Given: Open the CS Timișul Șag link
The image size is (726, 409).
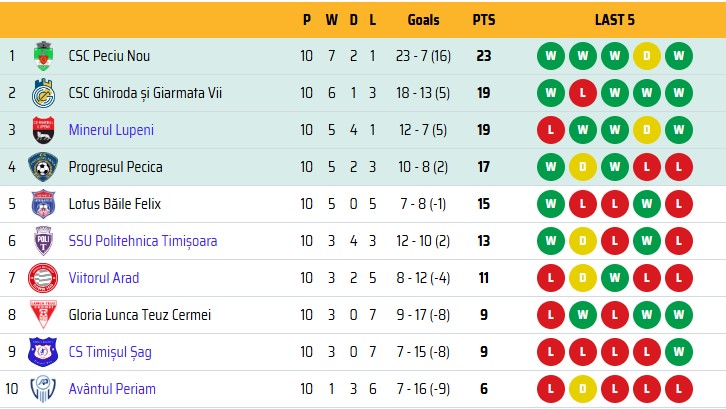Looking at the screenshot, I should (110, 352).
